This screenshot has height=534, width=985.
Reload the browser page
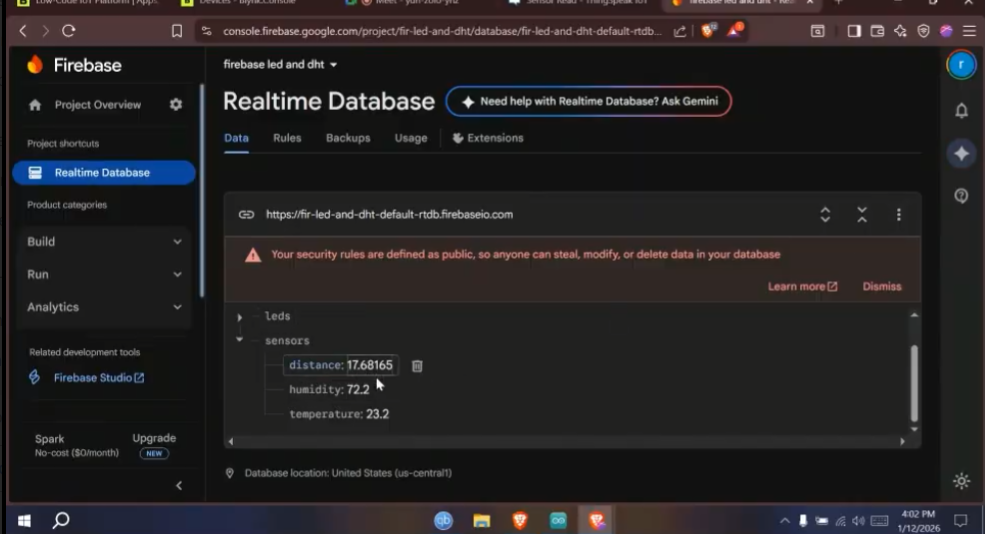tap(68, 31)
